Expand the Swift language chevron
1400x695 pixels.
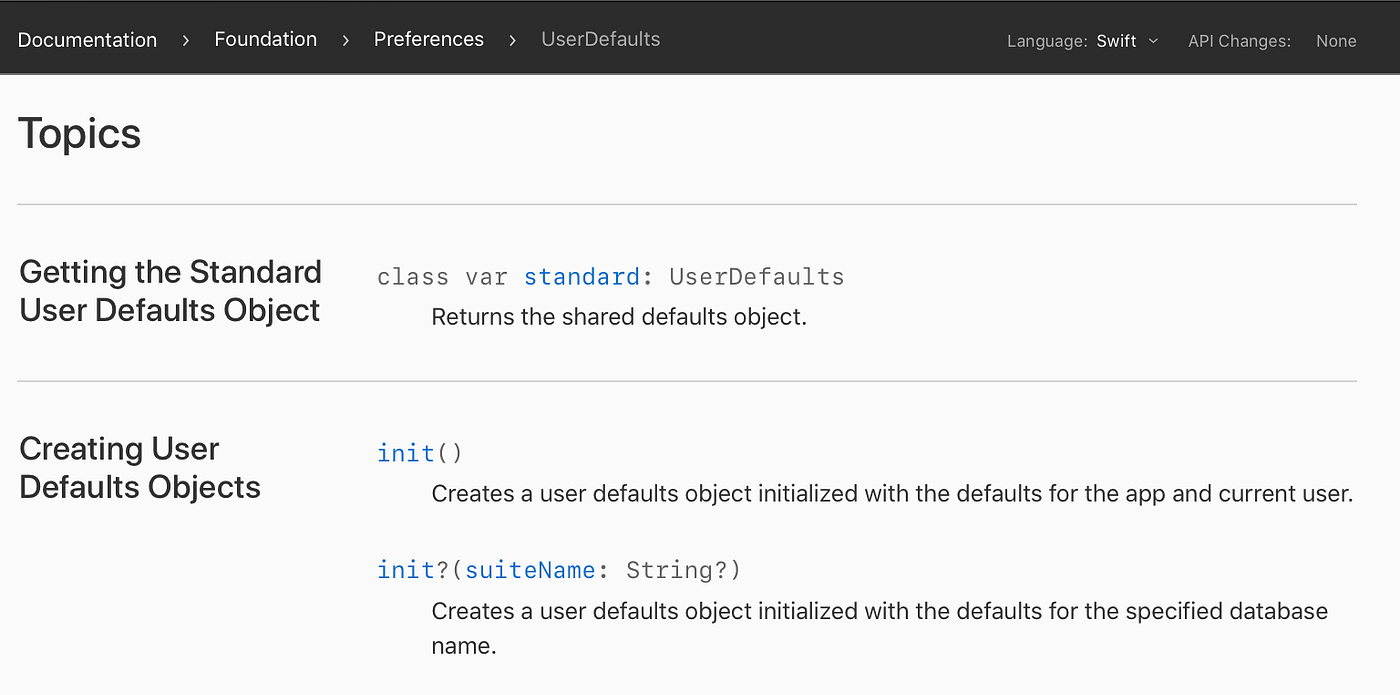tap(1154, 42)
